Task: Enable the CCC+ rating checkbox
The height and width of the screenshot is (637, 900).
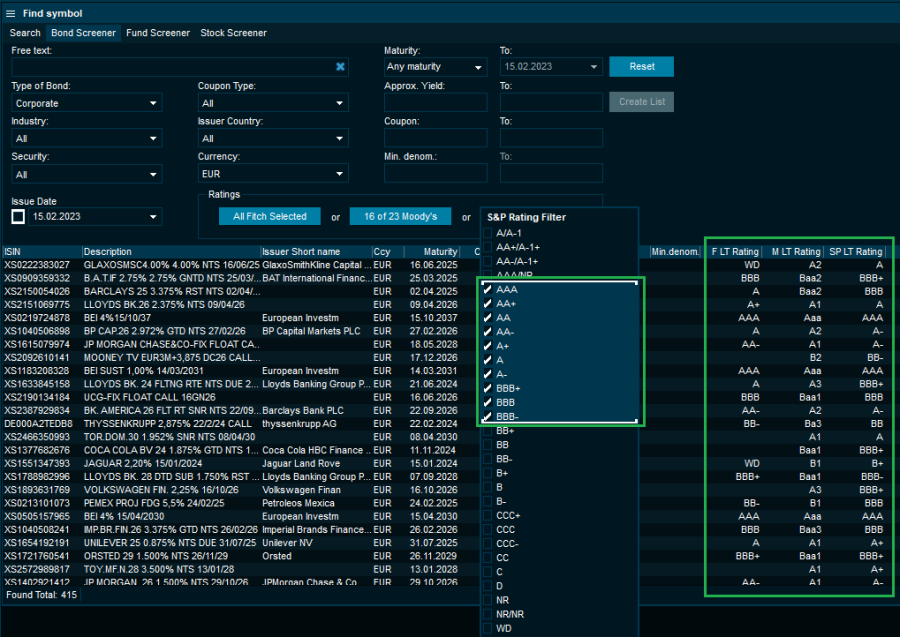Action: pyautogui.click(x=488, y=515)
